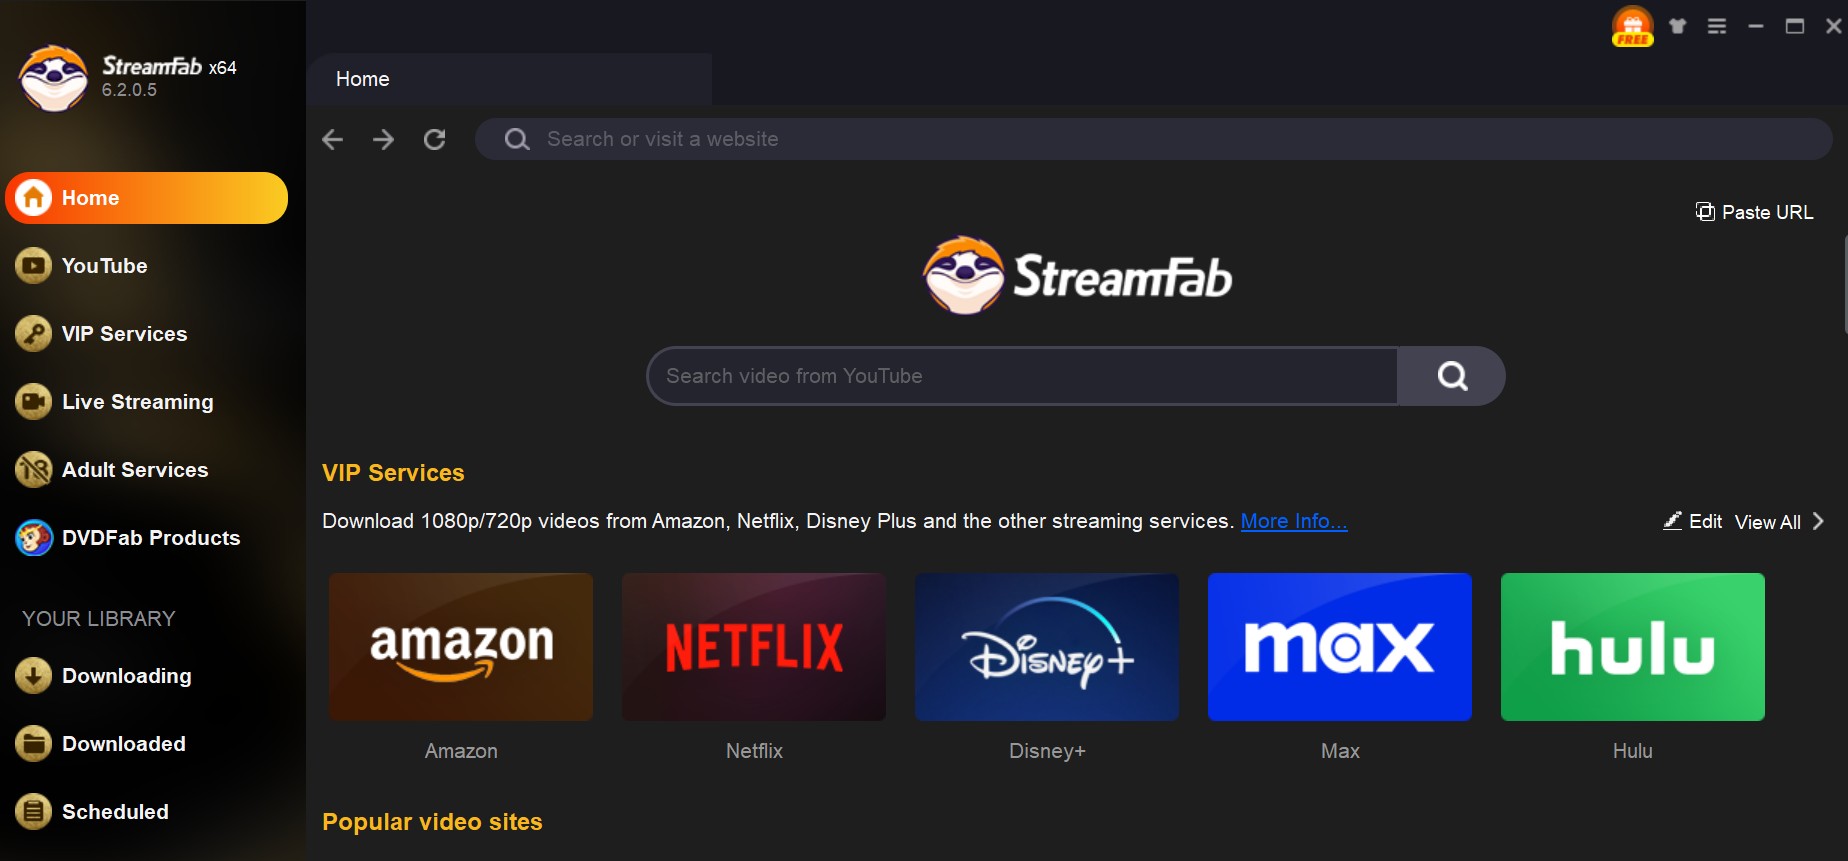Focus the 'Search or visit a website' bar
This screenshot has height=861, width=1848.
[x=1153, y=139]
